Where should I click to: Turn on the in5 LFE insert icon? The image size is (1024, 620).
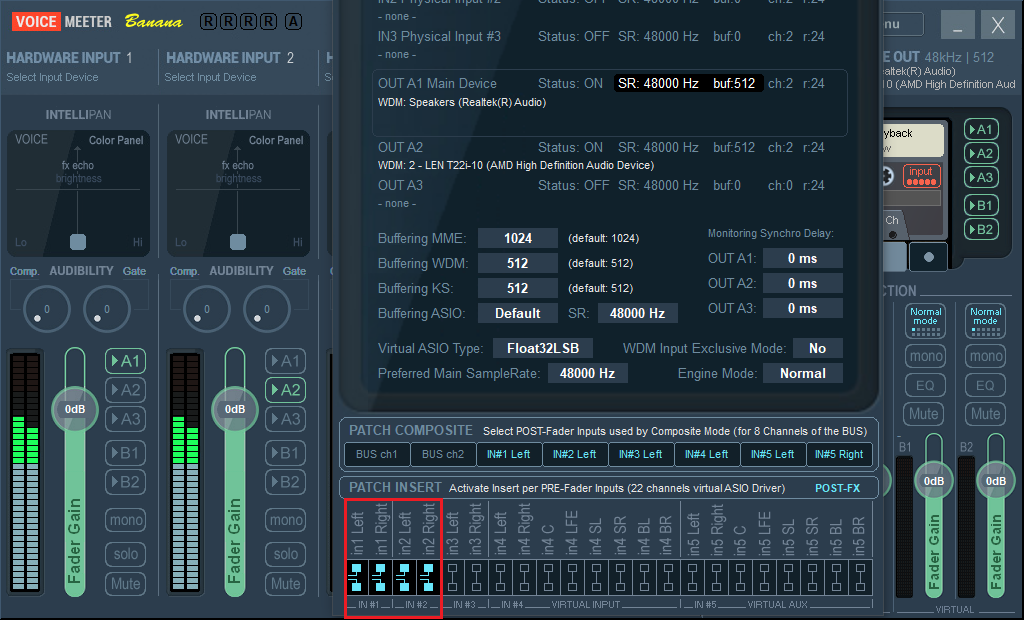[765, 578]
